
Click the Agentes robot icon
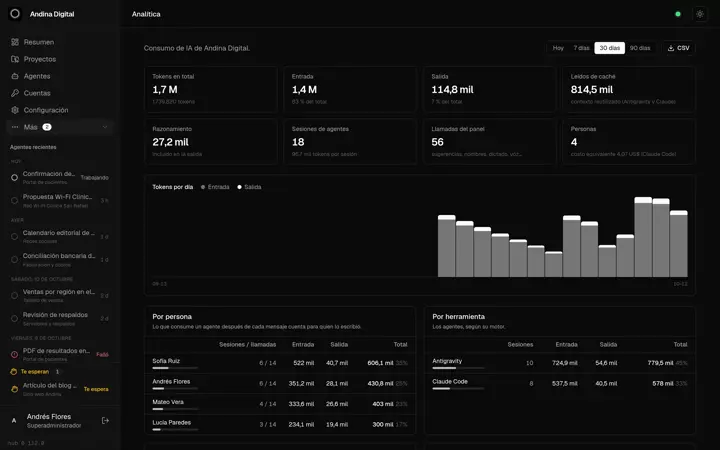(x=15, y=76)
